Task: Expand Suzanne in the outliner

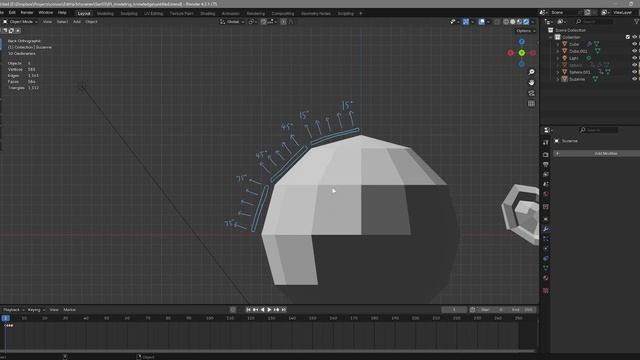Action: point(558,79)
